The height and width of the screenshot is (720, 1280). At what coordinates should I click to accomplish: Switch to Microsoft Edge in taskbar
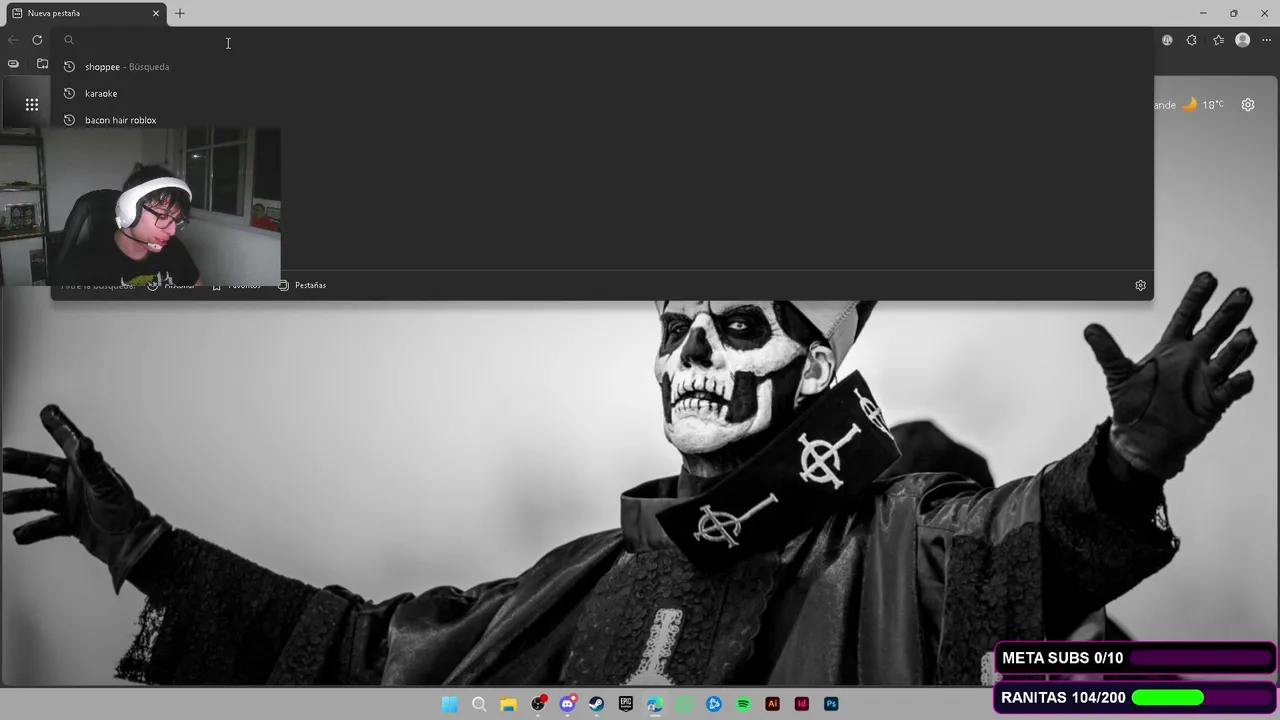pyautogui.click(x=655, y=704)
